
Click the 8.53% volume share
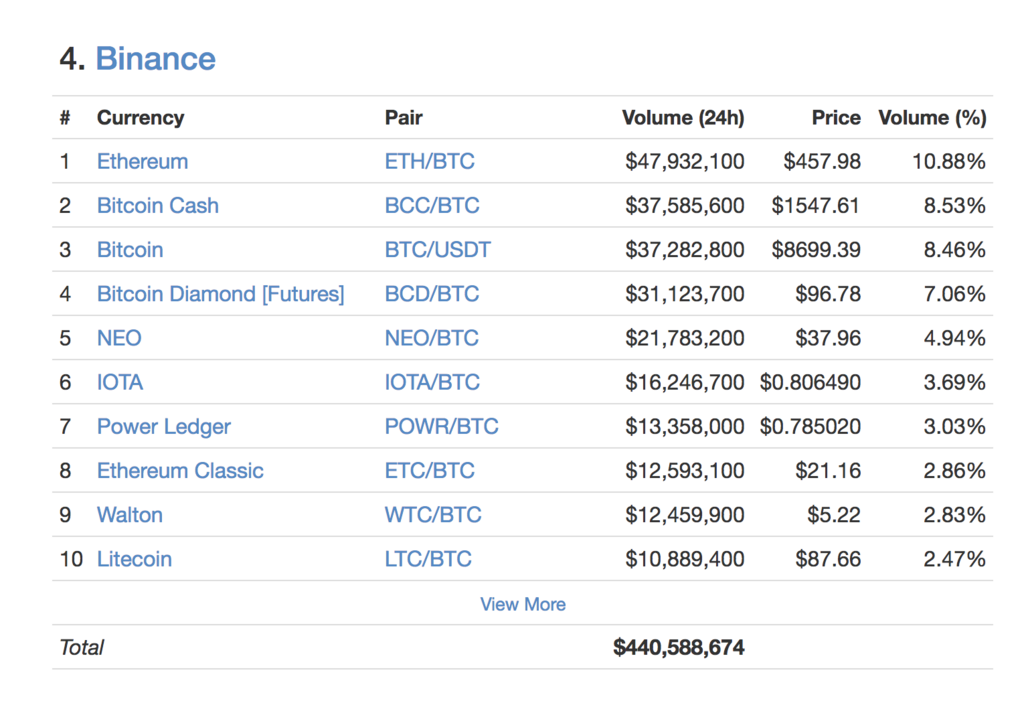pyautogui.click(x=955, y=206)
